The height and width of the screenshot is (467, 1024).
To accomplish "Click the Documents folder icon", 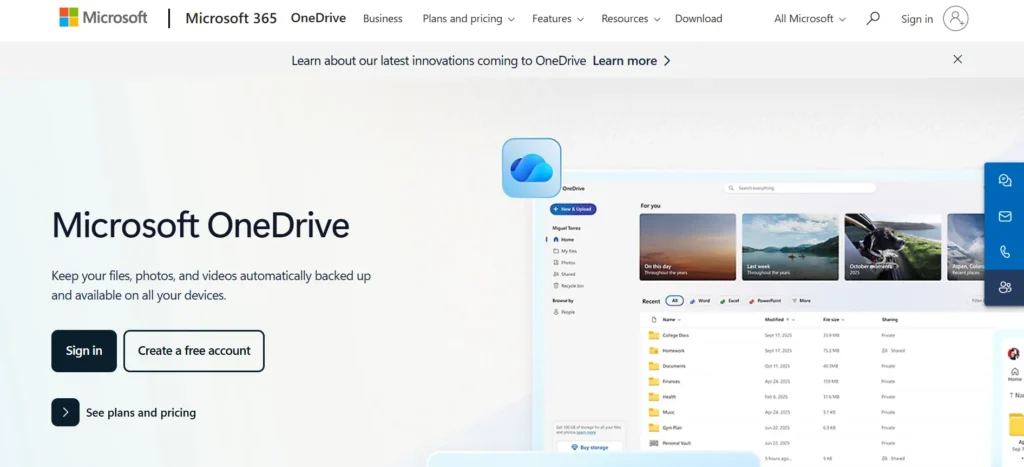I will tap(654, 366).
